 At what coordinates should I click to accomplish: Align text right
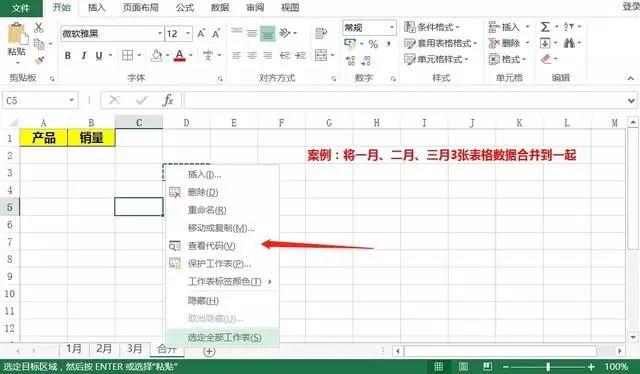268,56
